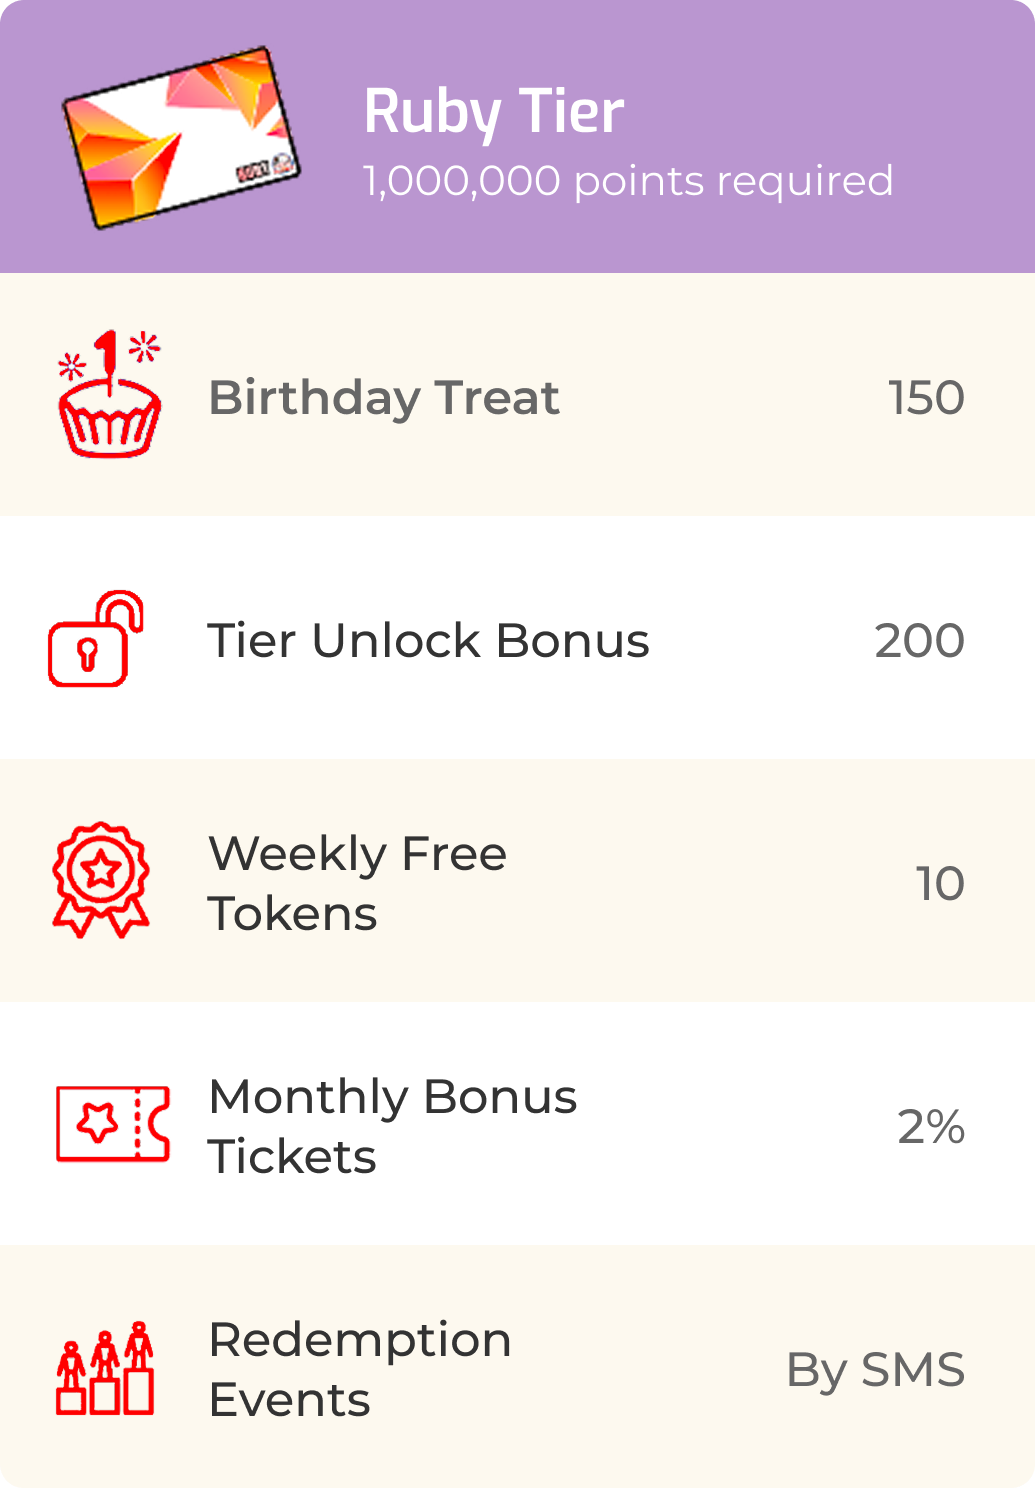The width and height of the screenshot is (1035, 1488).
Task: Open the Redemption Events benefit
Action: [x=359, y=1369]
